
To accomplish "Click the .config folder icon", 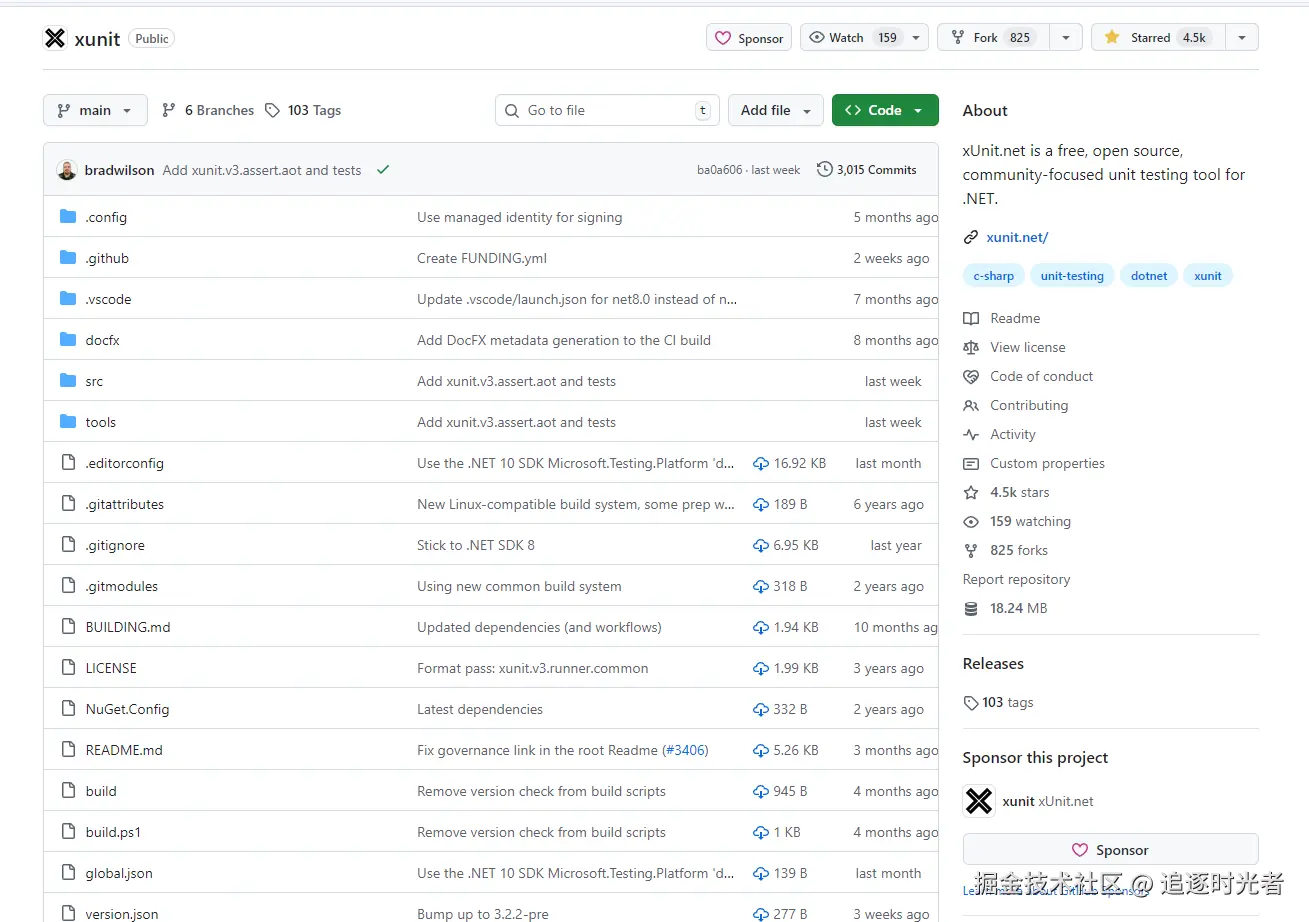I will [68, 217].
